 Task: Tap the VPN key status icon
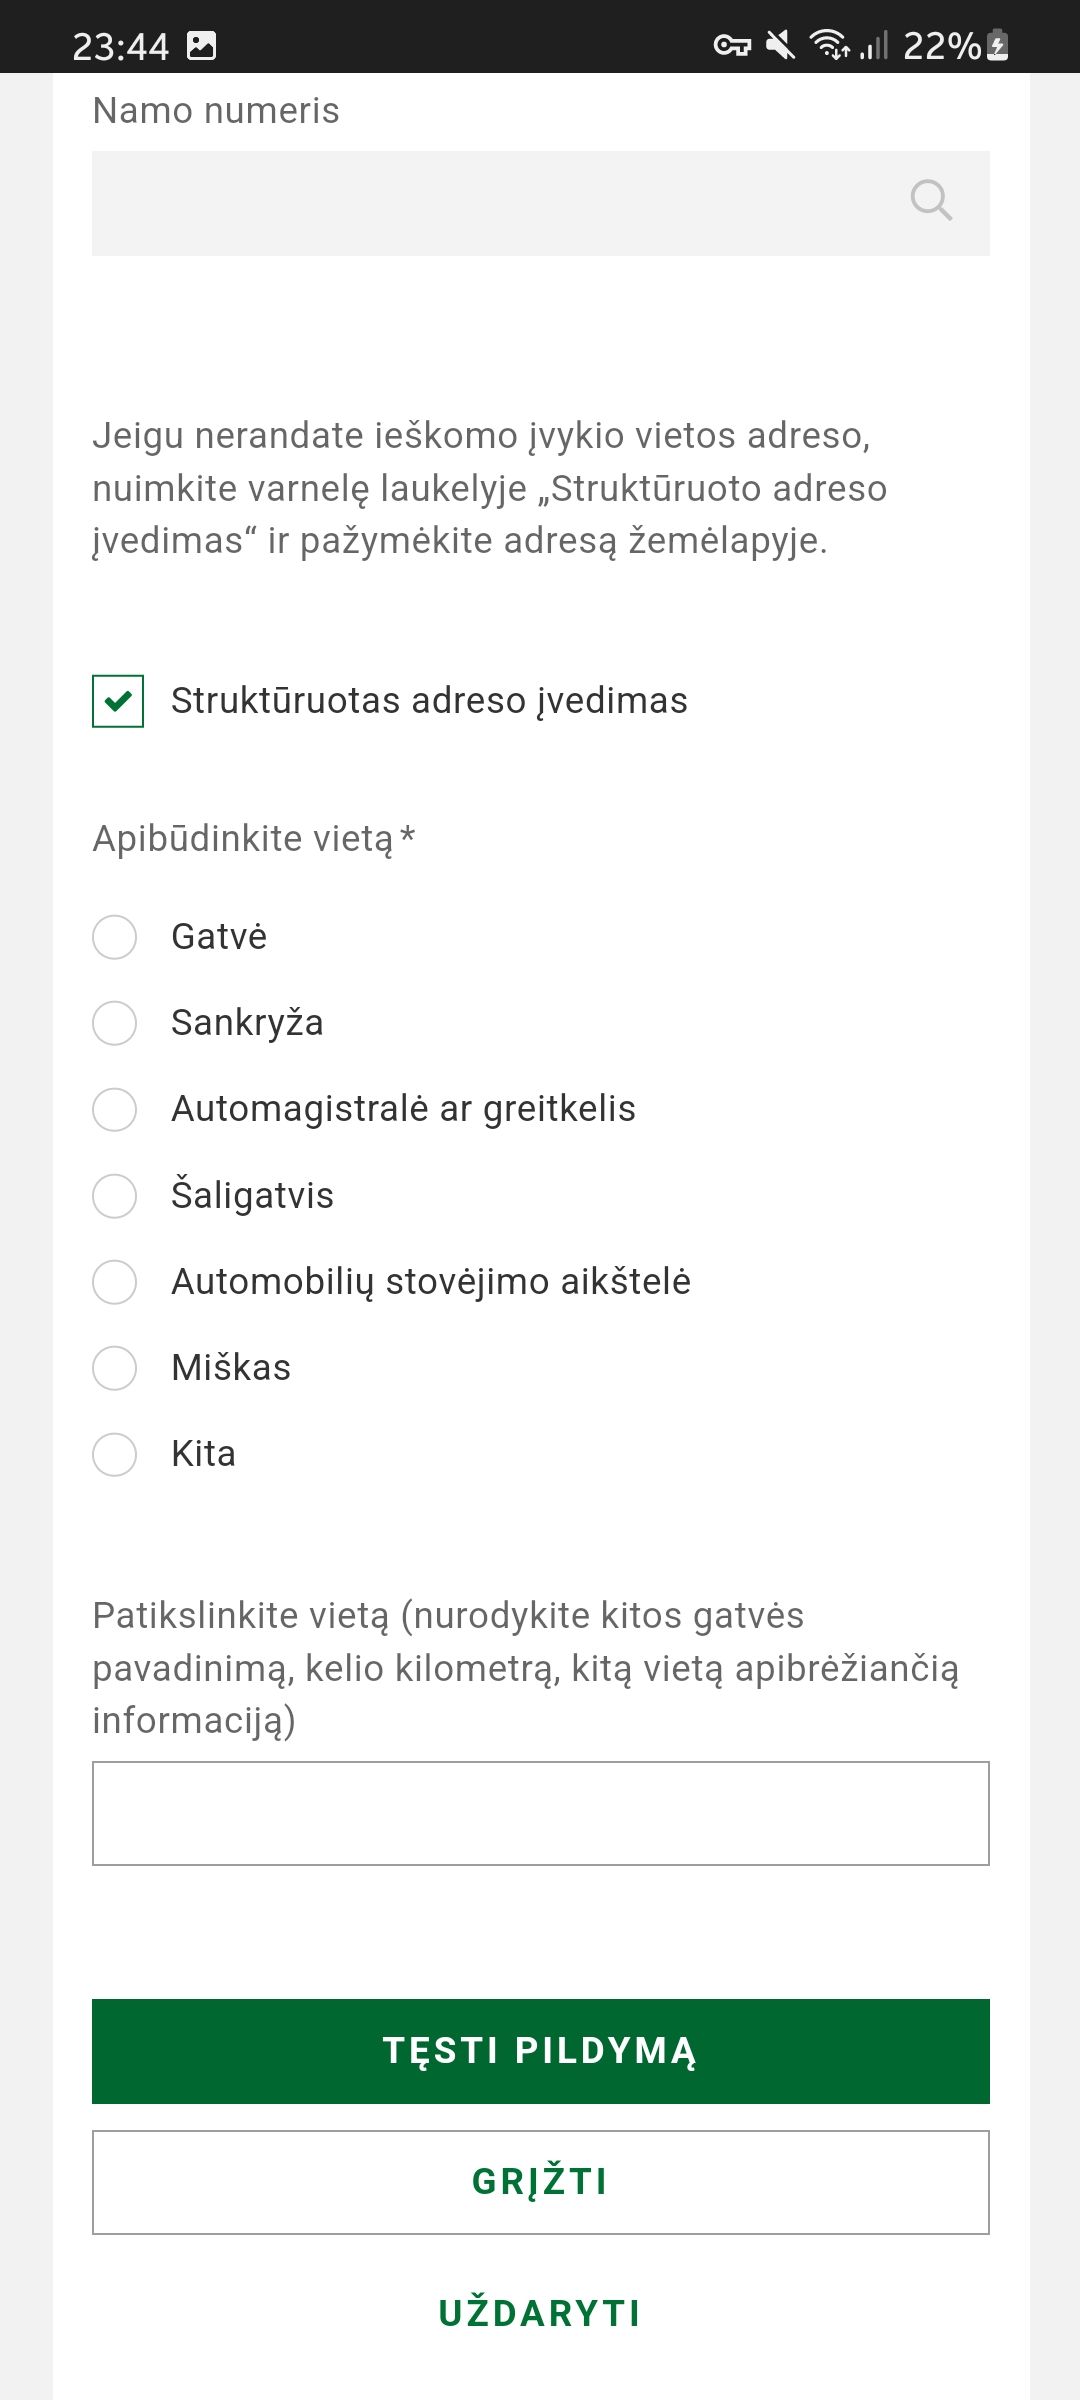(x=732, y=45)
